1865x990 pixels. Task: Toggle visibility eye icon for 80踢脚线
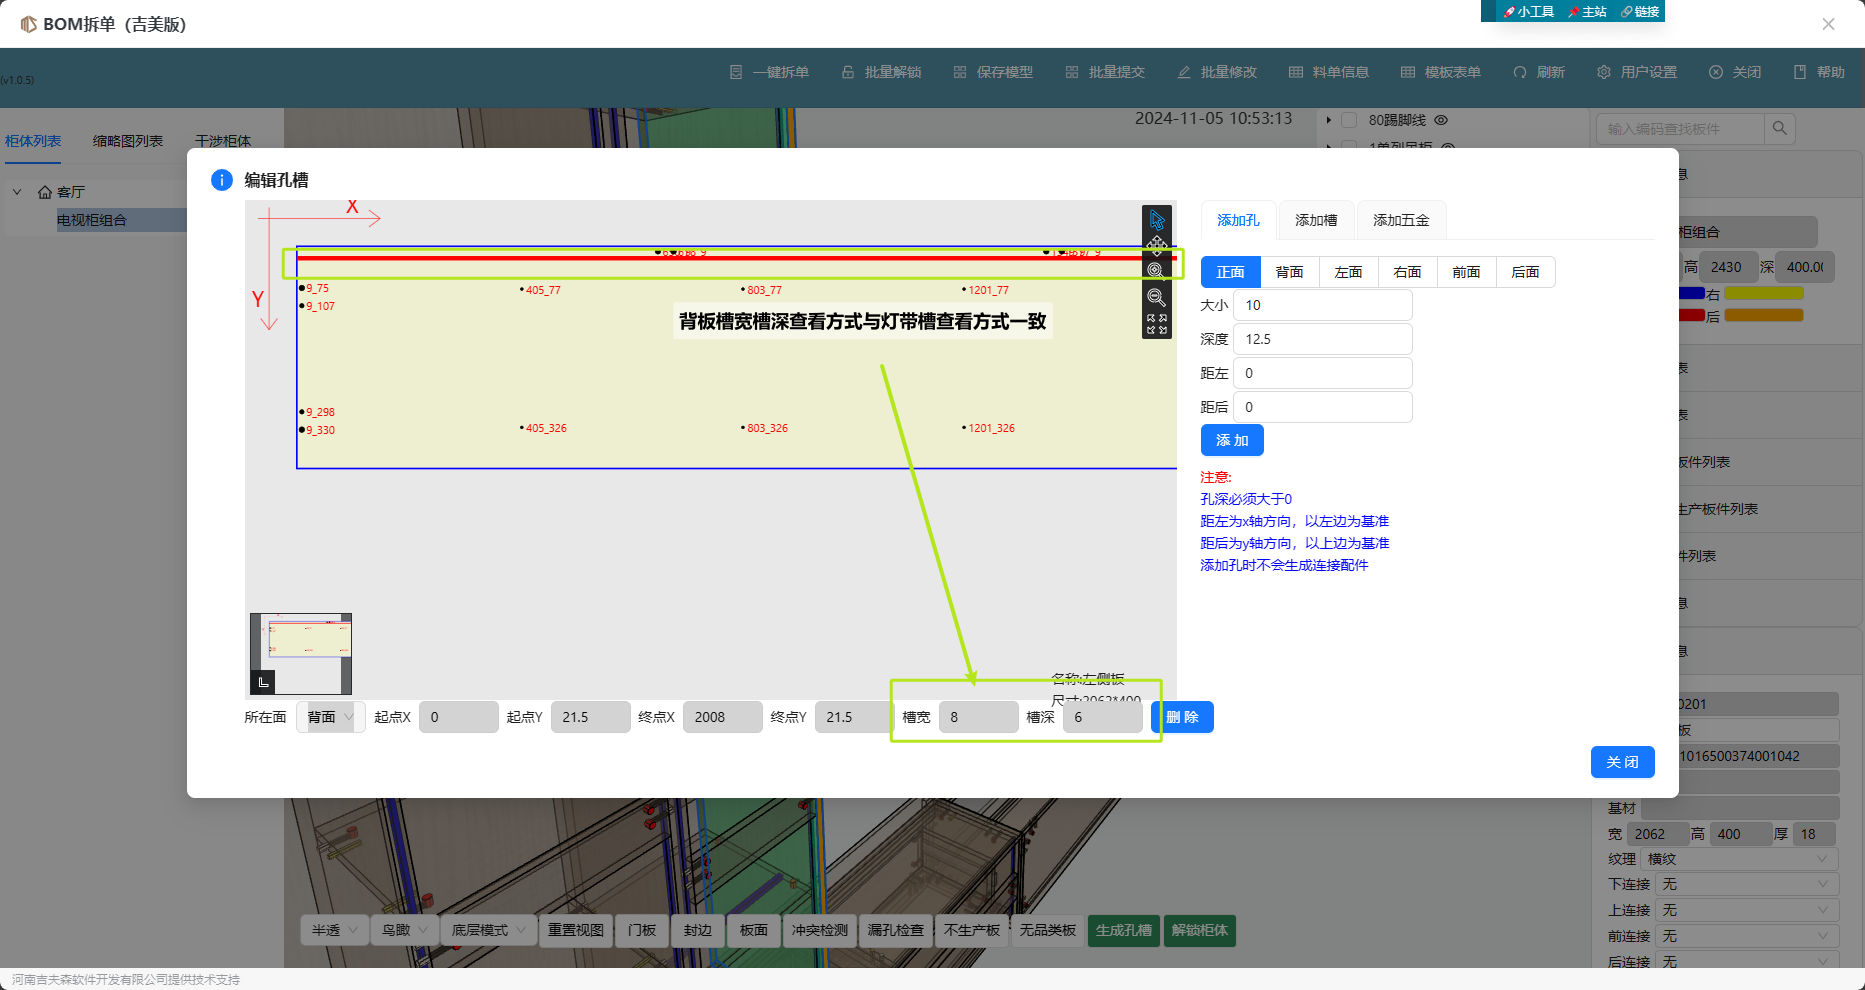pos(1441,120)
